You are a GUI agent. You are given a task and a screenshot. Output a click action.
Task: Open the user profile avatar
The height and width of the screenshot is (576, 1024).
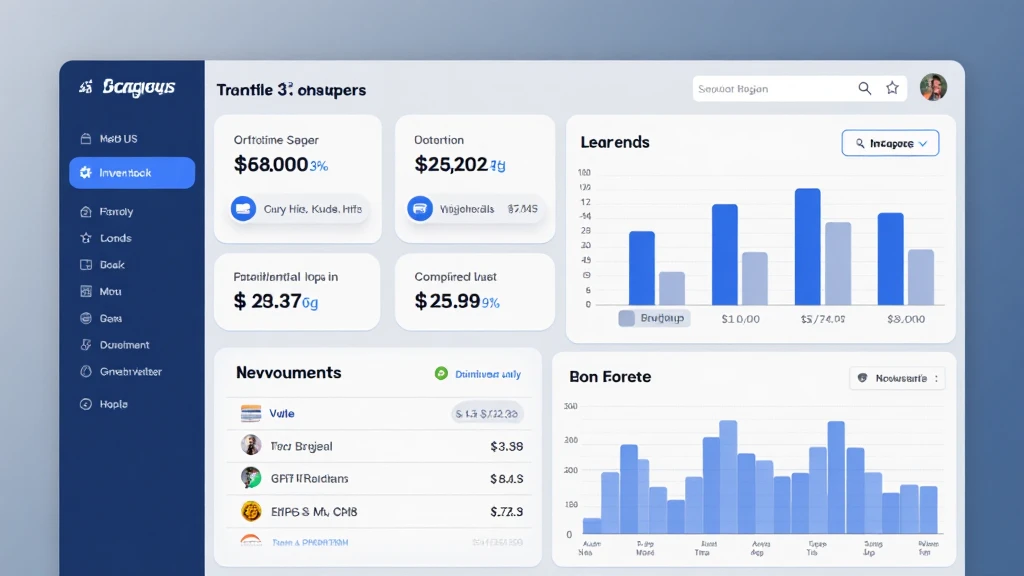coord(933,87)
